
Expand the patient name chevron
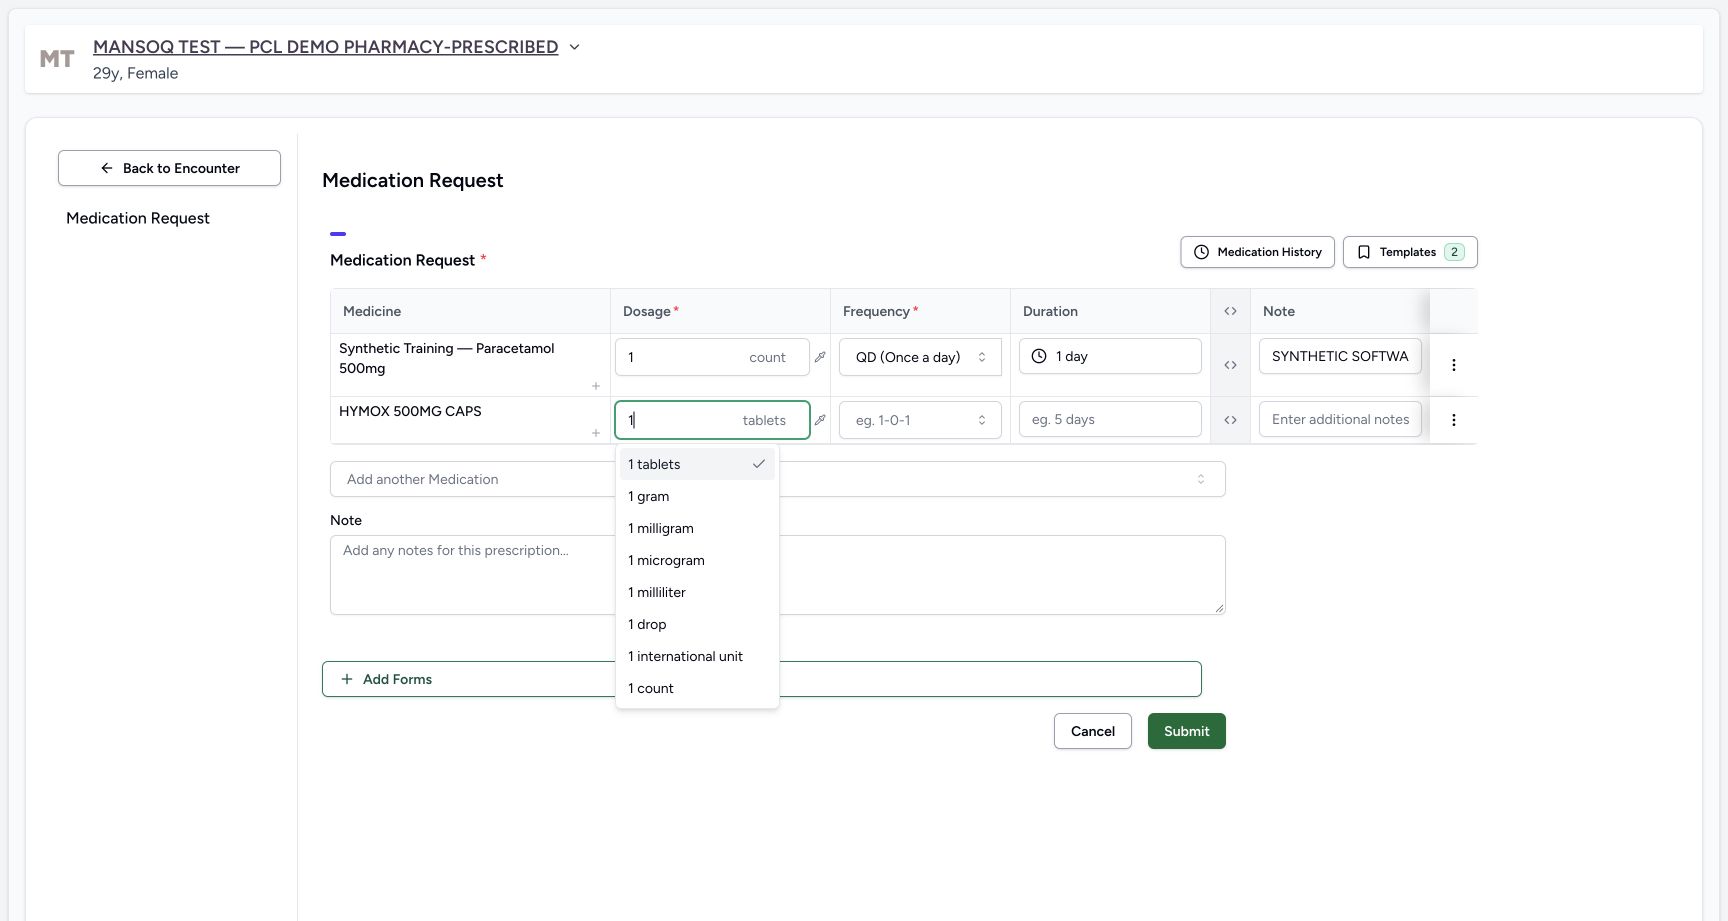click(574, 47)
